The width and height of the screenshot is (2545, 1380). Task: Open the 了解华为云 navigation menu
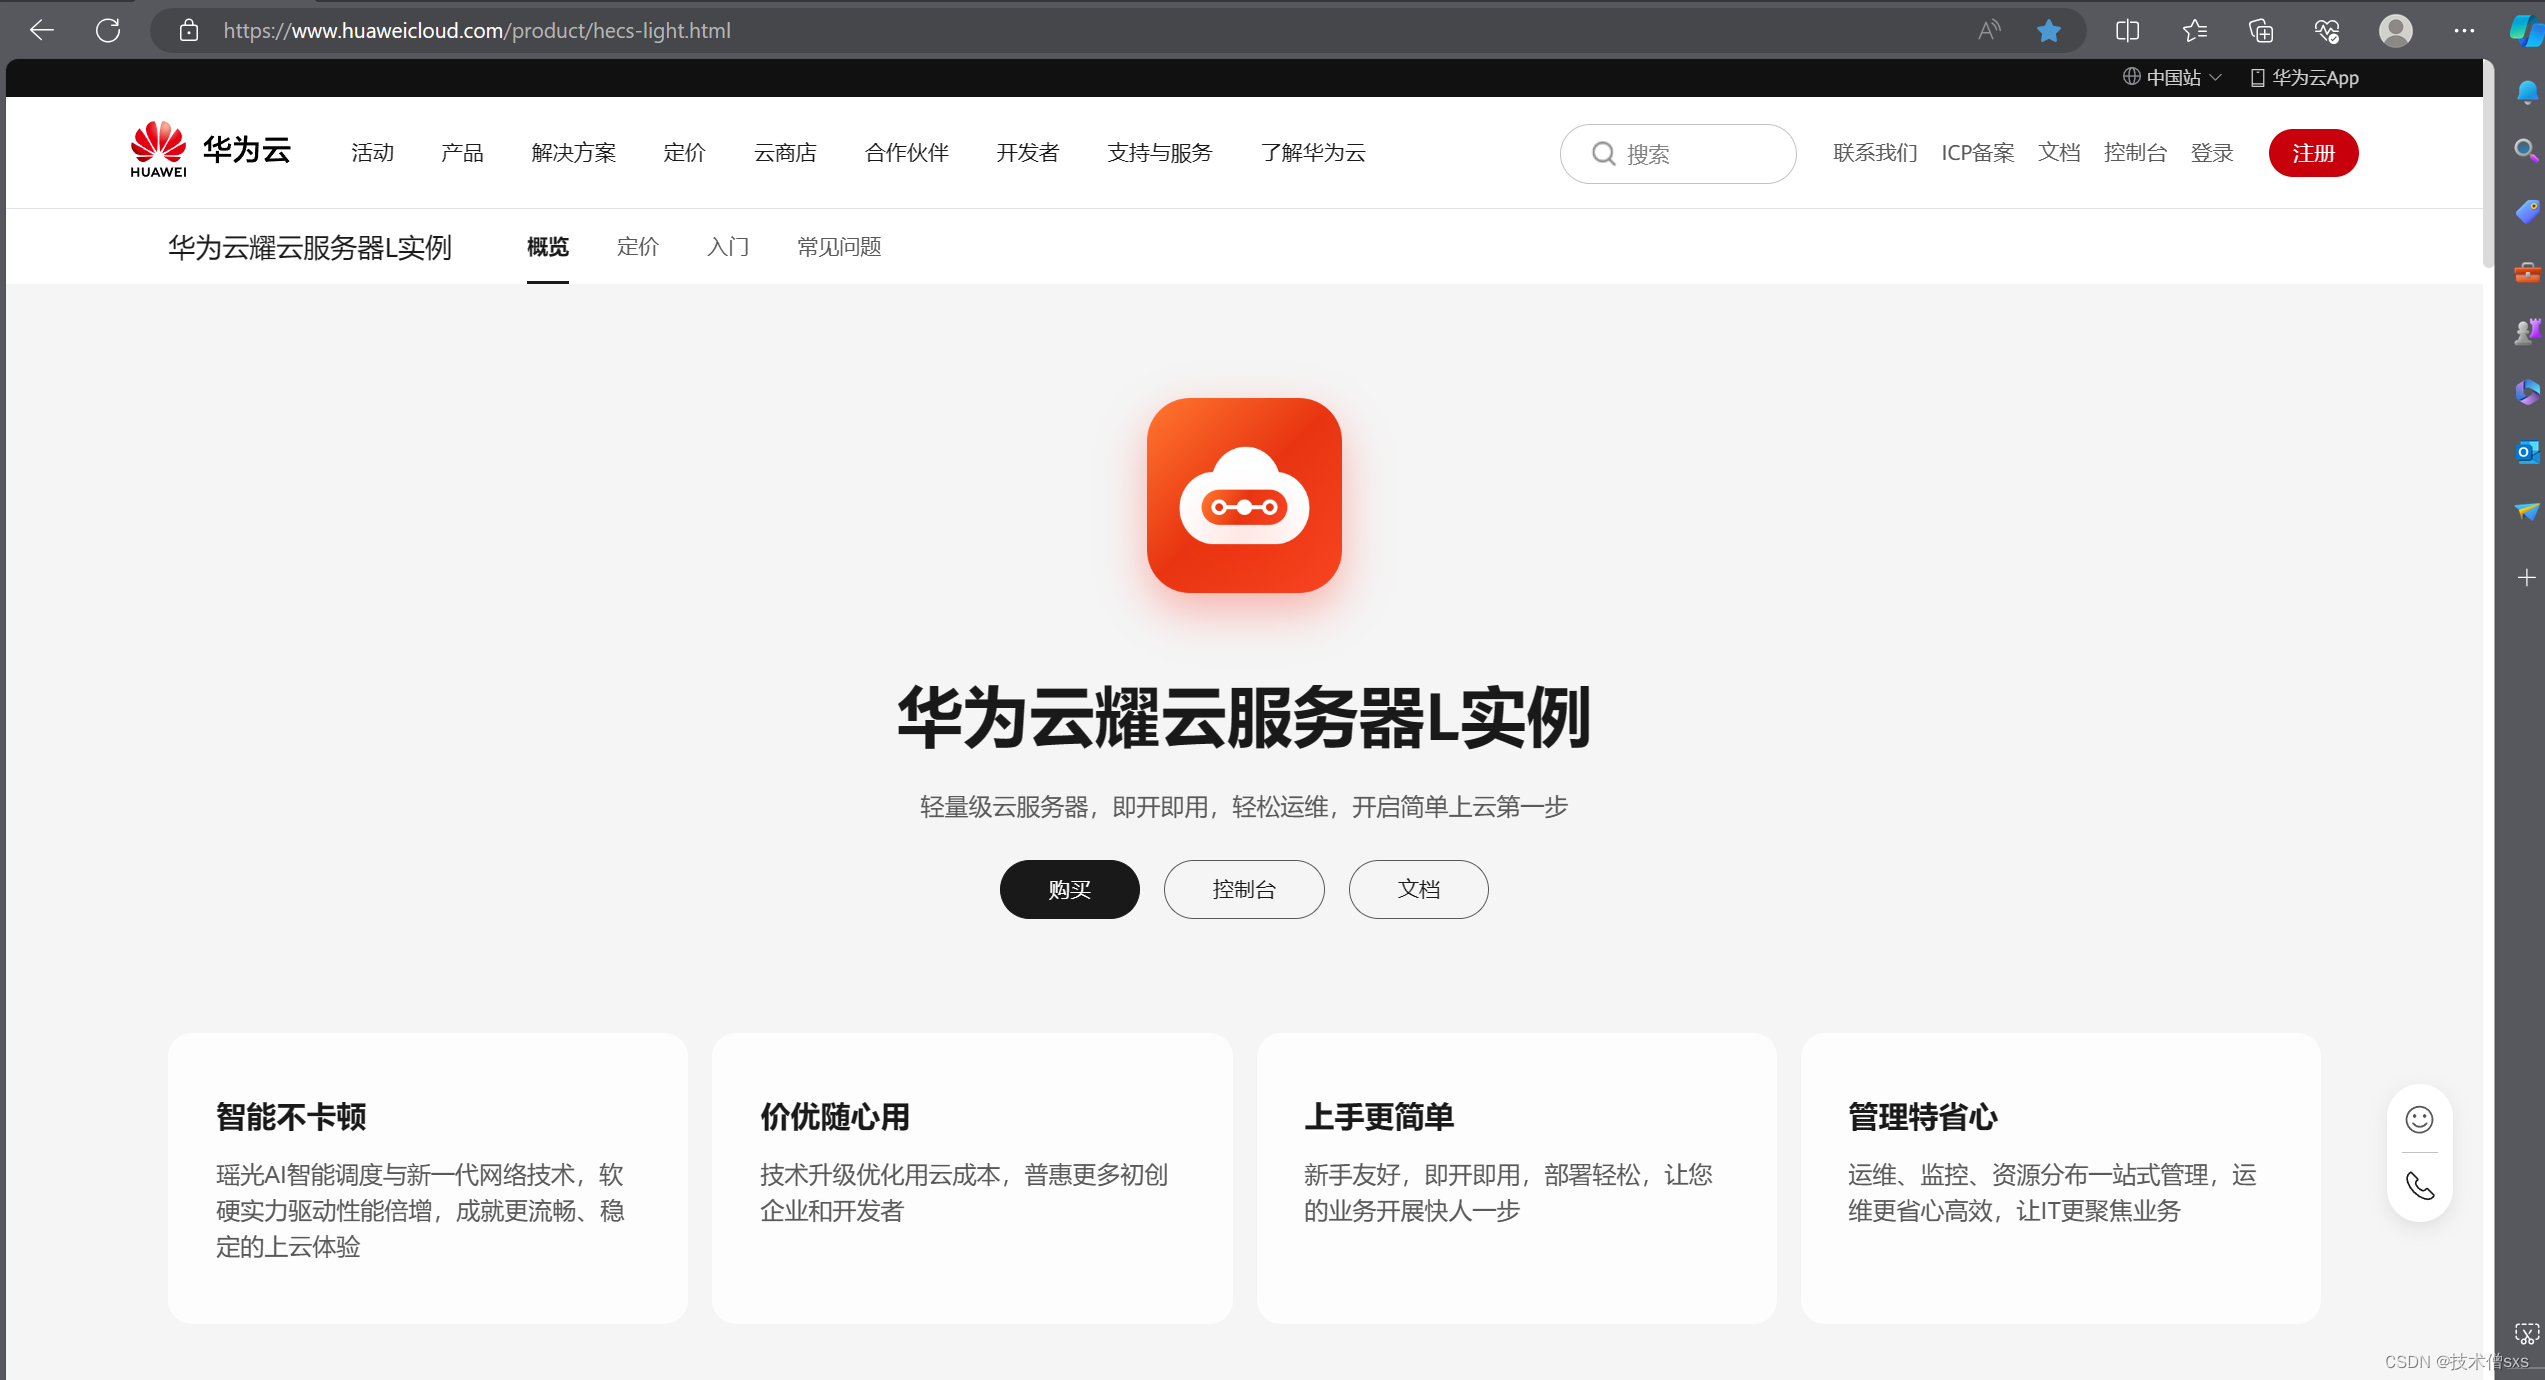click(x=1313, y=152)
